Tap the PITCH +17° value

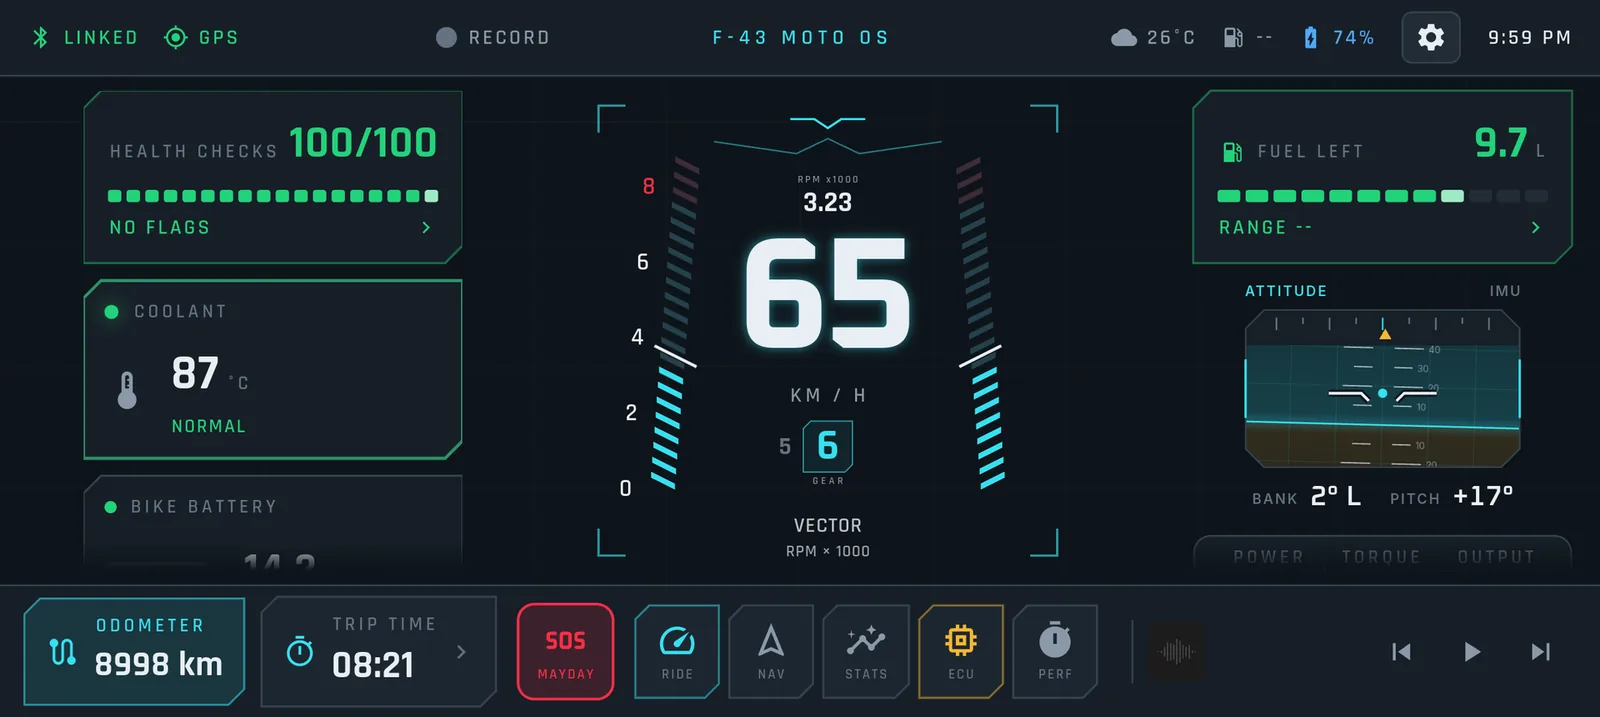tap(1483, 496)
